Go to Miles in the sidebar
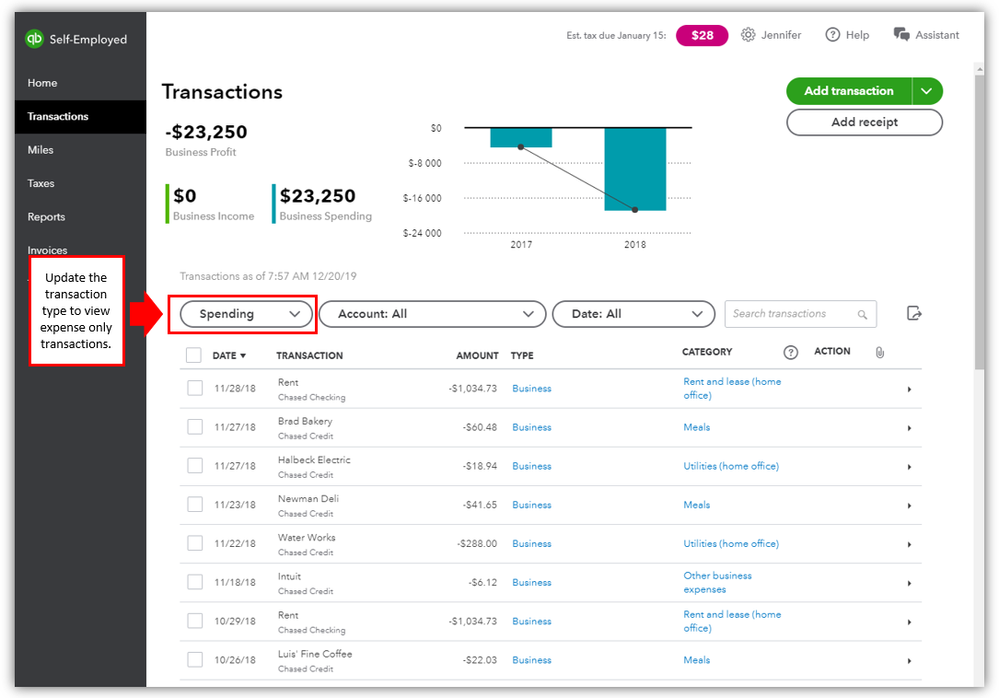Image resolution: width=999 pixels, height=698 pixels. (x=41, y=150)
